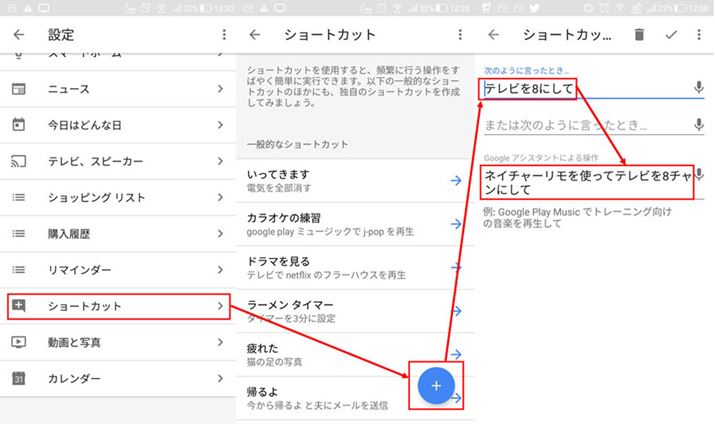The image size is (715, 424).
Task: Select the ドラマを見る shortcut row
Action: [355, 268]
